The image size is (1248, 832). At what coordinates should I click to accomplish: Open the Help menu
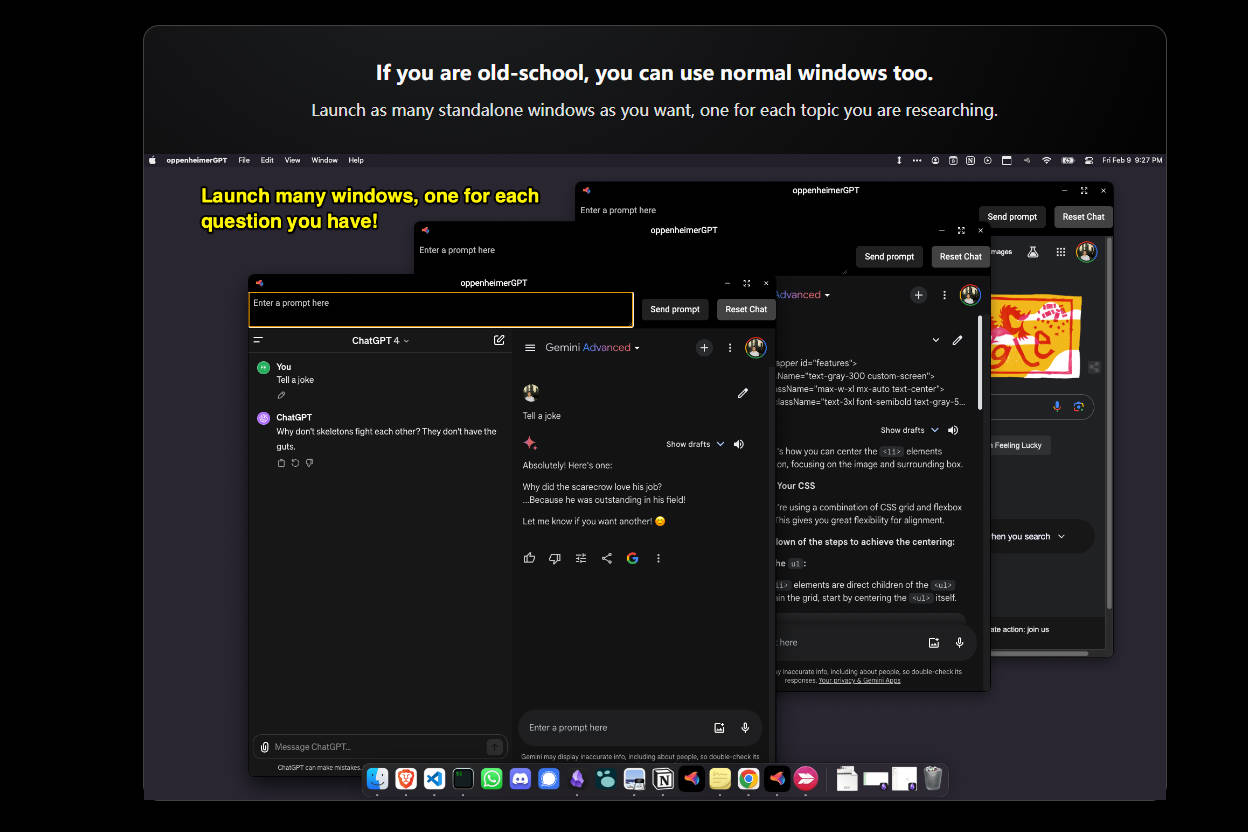(x=356, y=160)
